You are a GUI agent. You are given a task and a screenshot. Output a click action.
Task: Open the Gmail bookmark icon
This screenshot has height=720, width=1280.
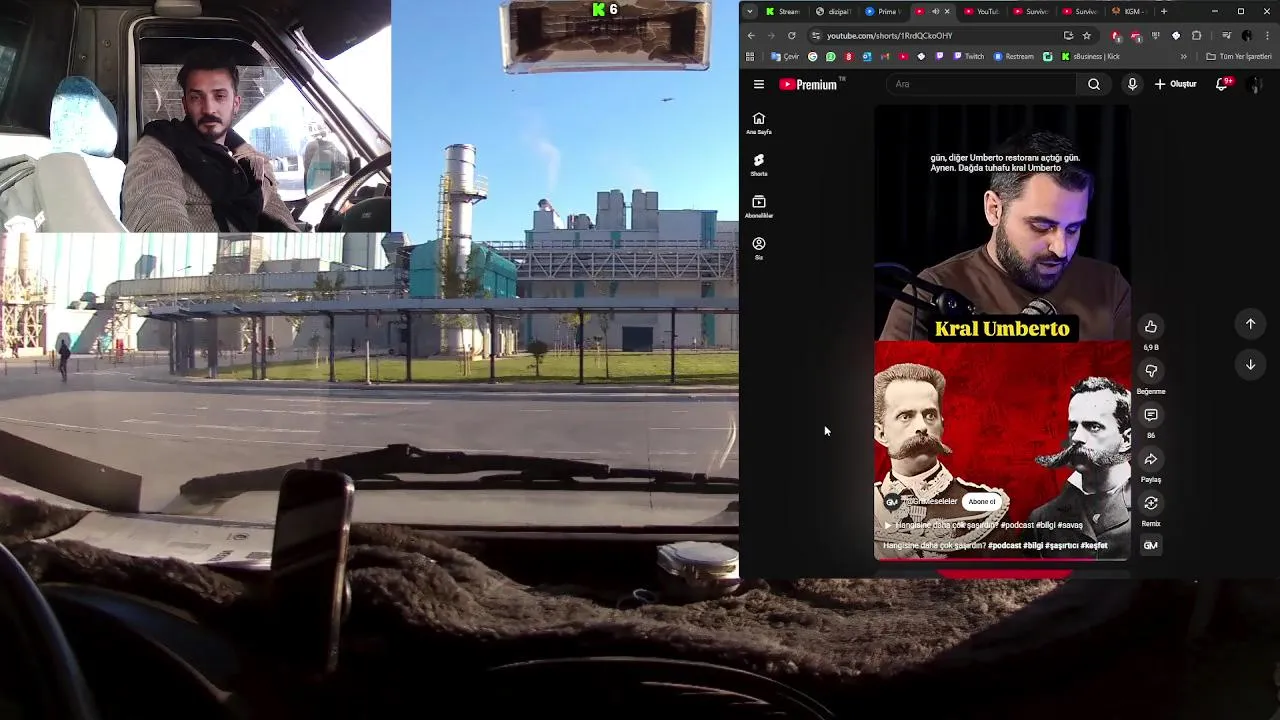pos(885,57)
